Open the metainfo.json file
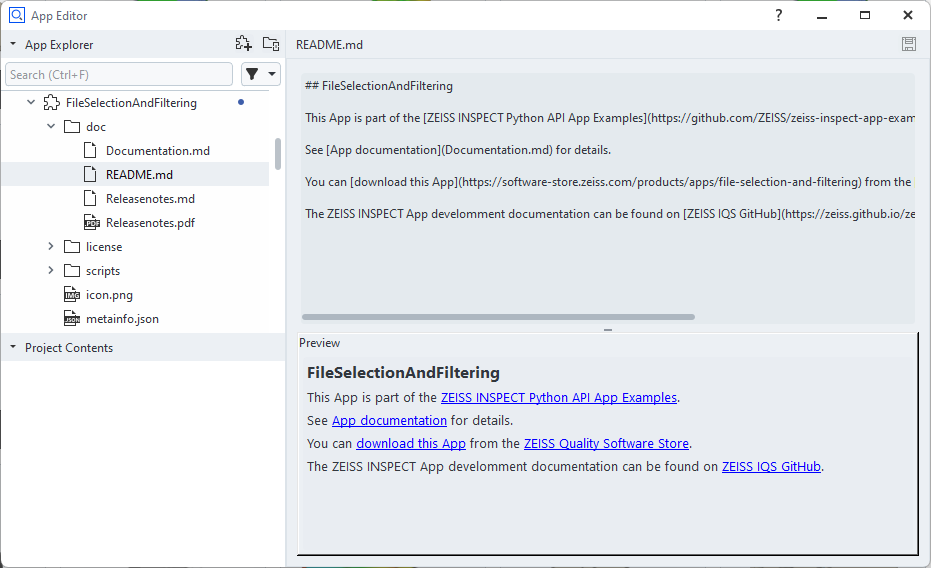 coord(122,319)
